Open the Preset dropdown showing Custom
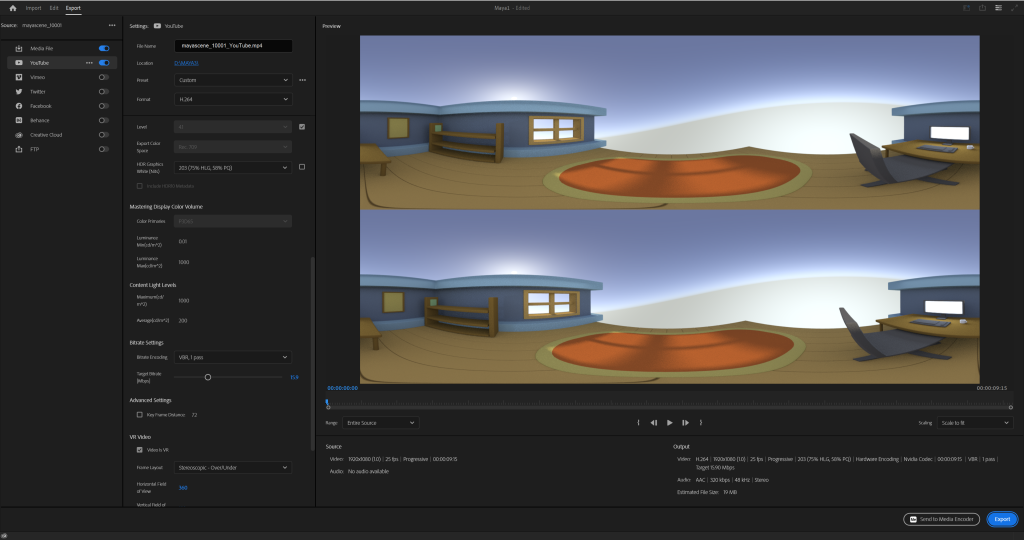Screen dimensions: 1024x540 coord(233,80)
